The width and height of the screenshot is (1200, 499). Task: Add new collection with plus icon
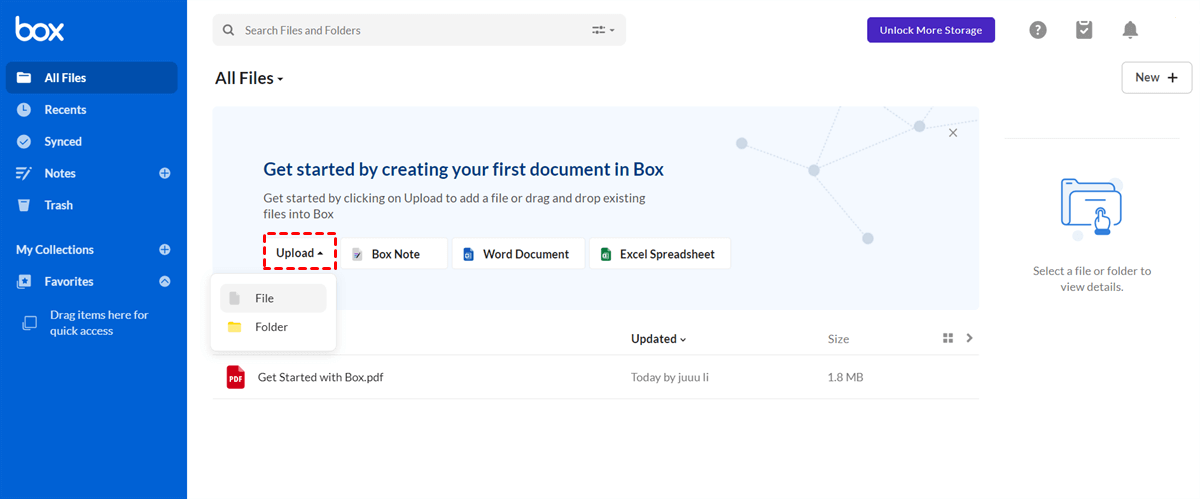pos(165,250)
